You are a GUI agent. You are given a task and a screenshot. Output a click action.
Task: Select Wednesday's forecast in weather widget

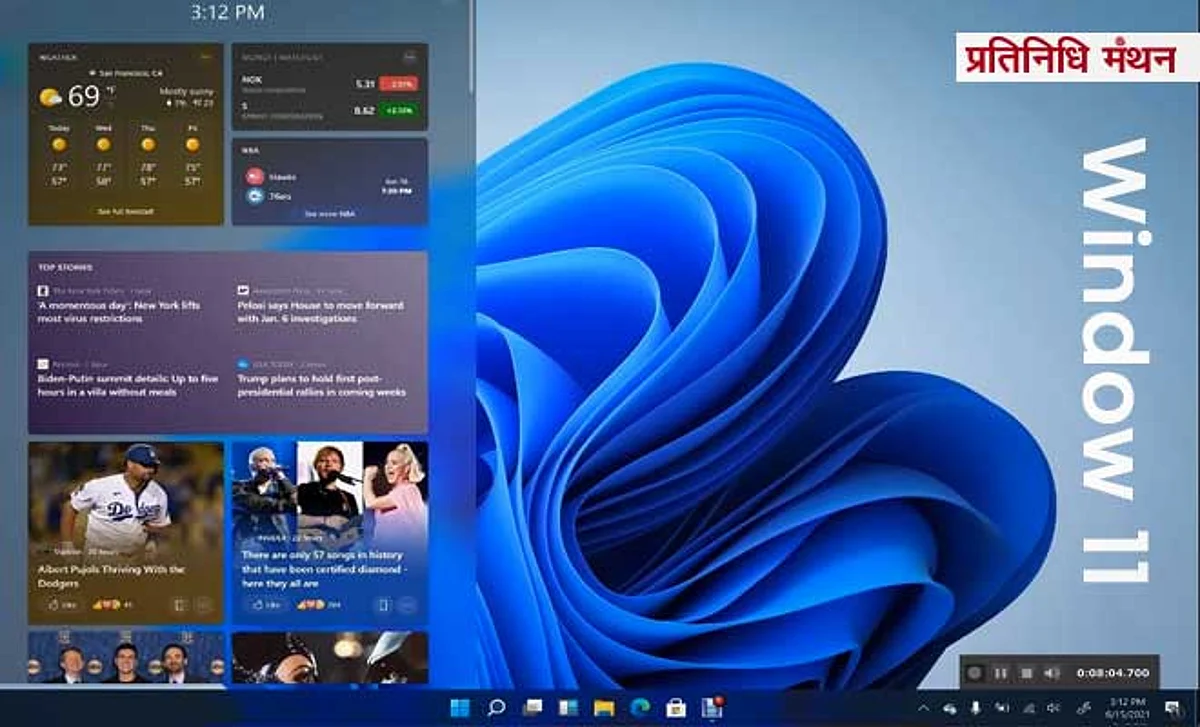[x=104, y=158]
